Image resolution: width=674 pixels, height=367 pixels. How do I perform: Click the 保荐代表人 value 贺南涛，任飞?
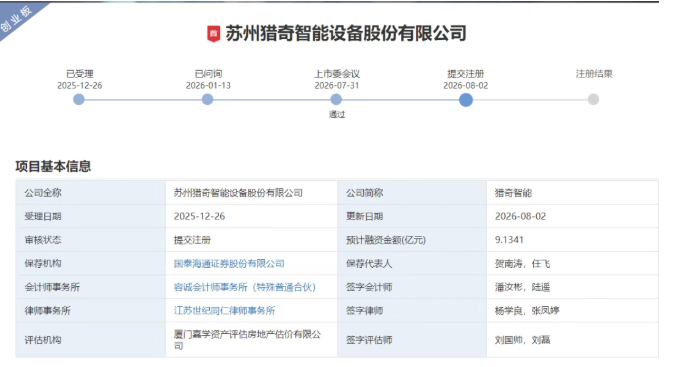tap(522, 263)
